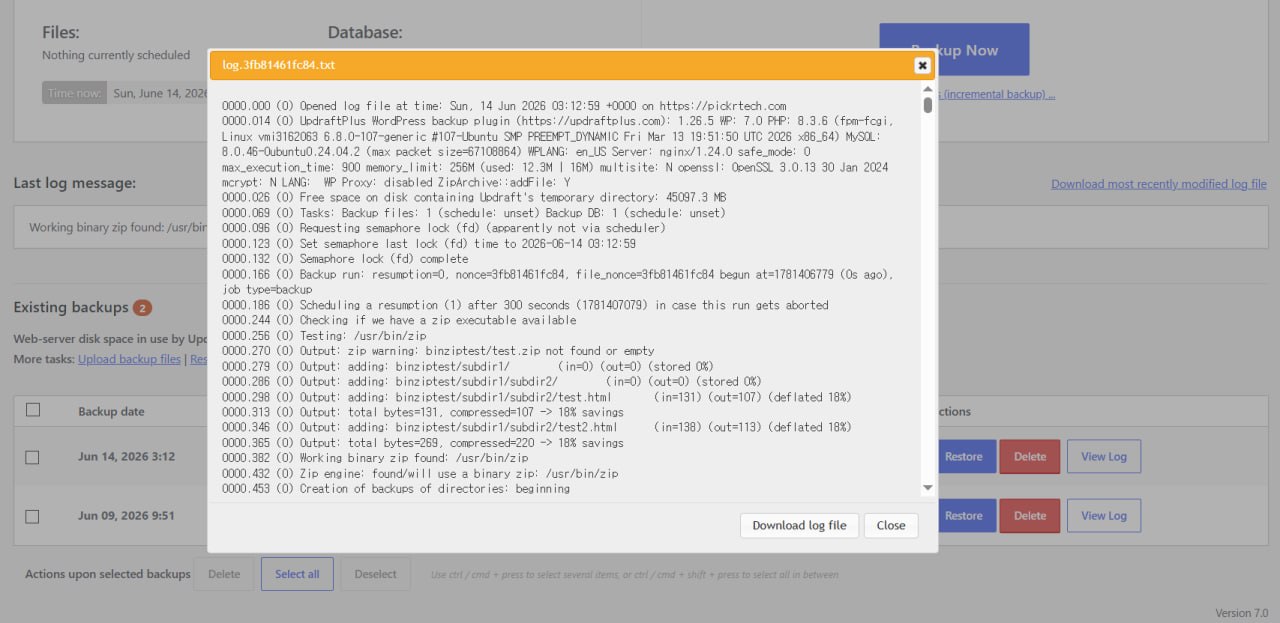Click the 'Opened log file at time' log line
The height and width of the screenshot is (623, 1280).
coord(504,106)
